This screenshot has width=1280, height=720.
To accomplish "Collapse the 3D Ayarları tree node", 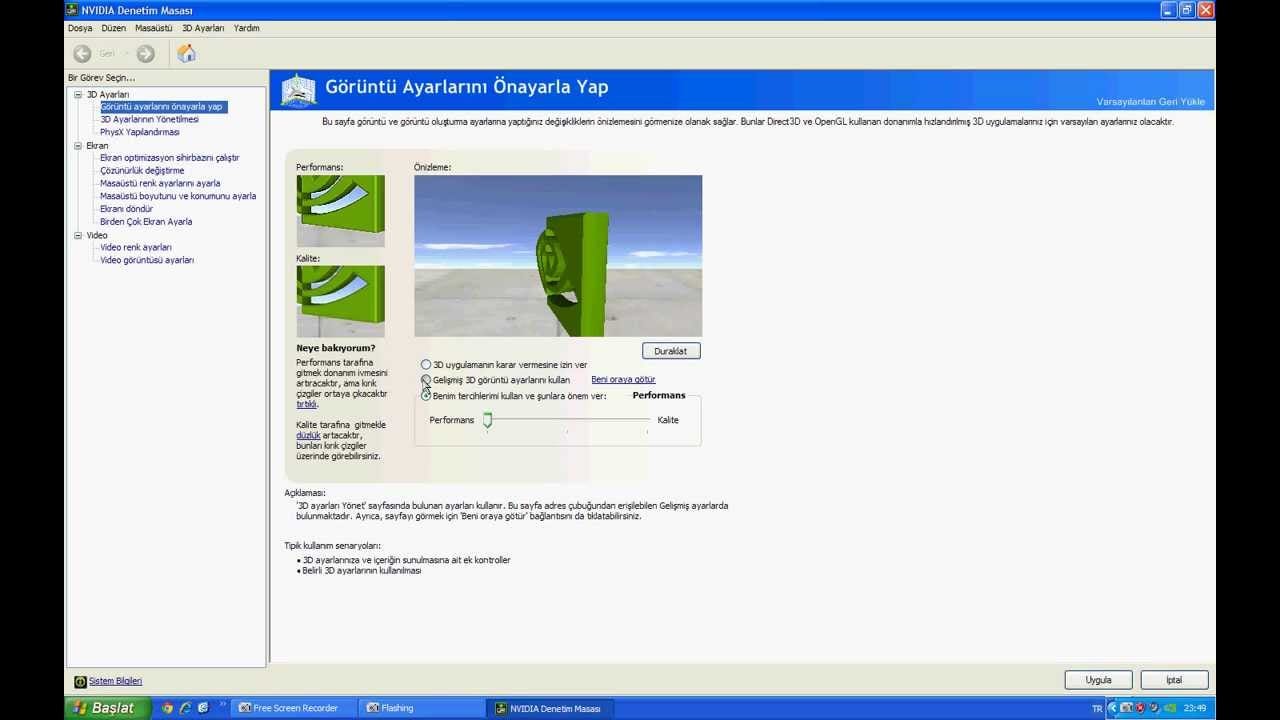I will coord(78,94).
